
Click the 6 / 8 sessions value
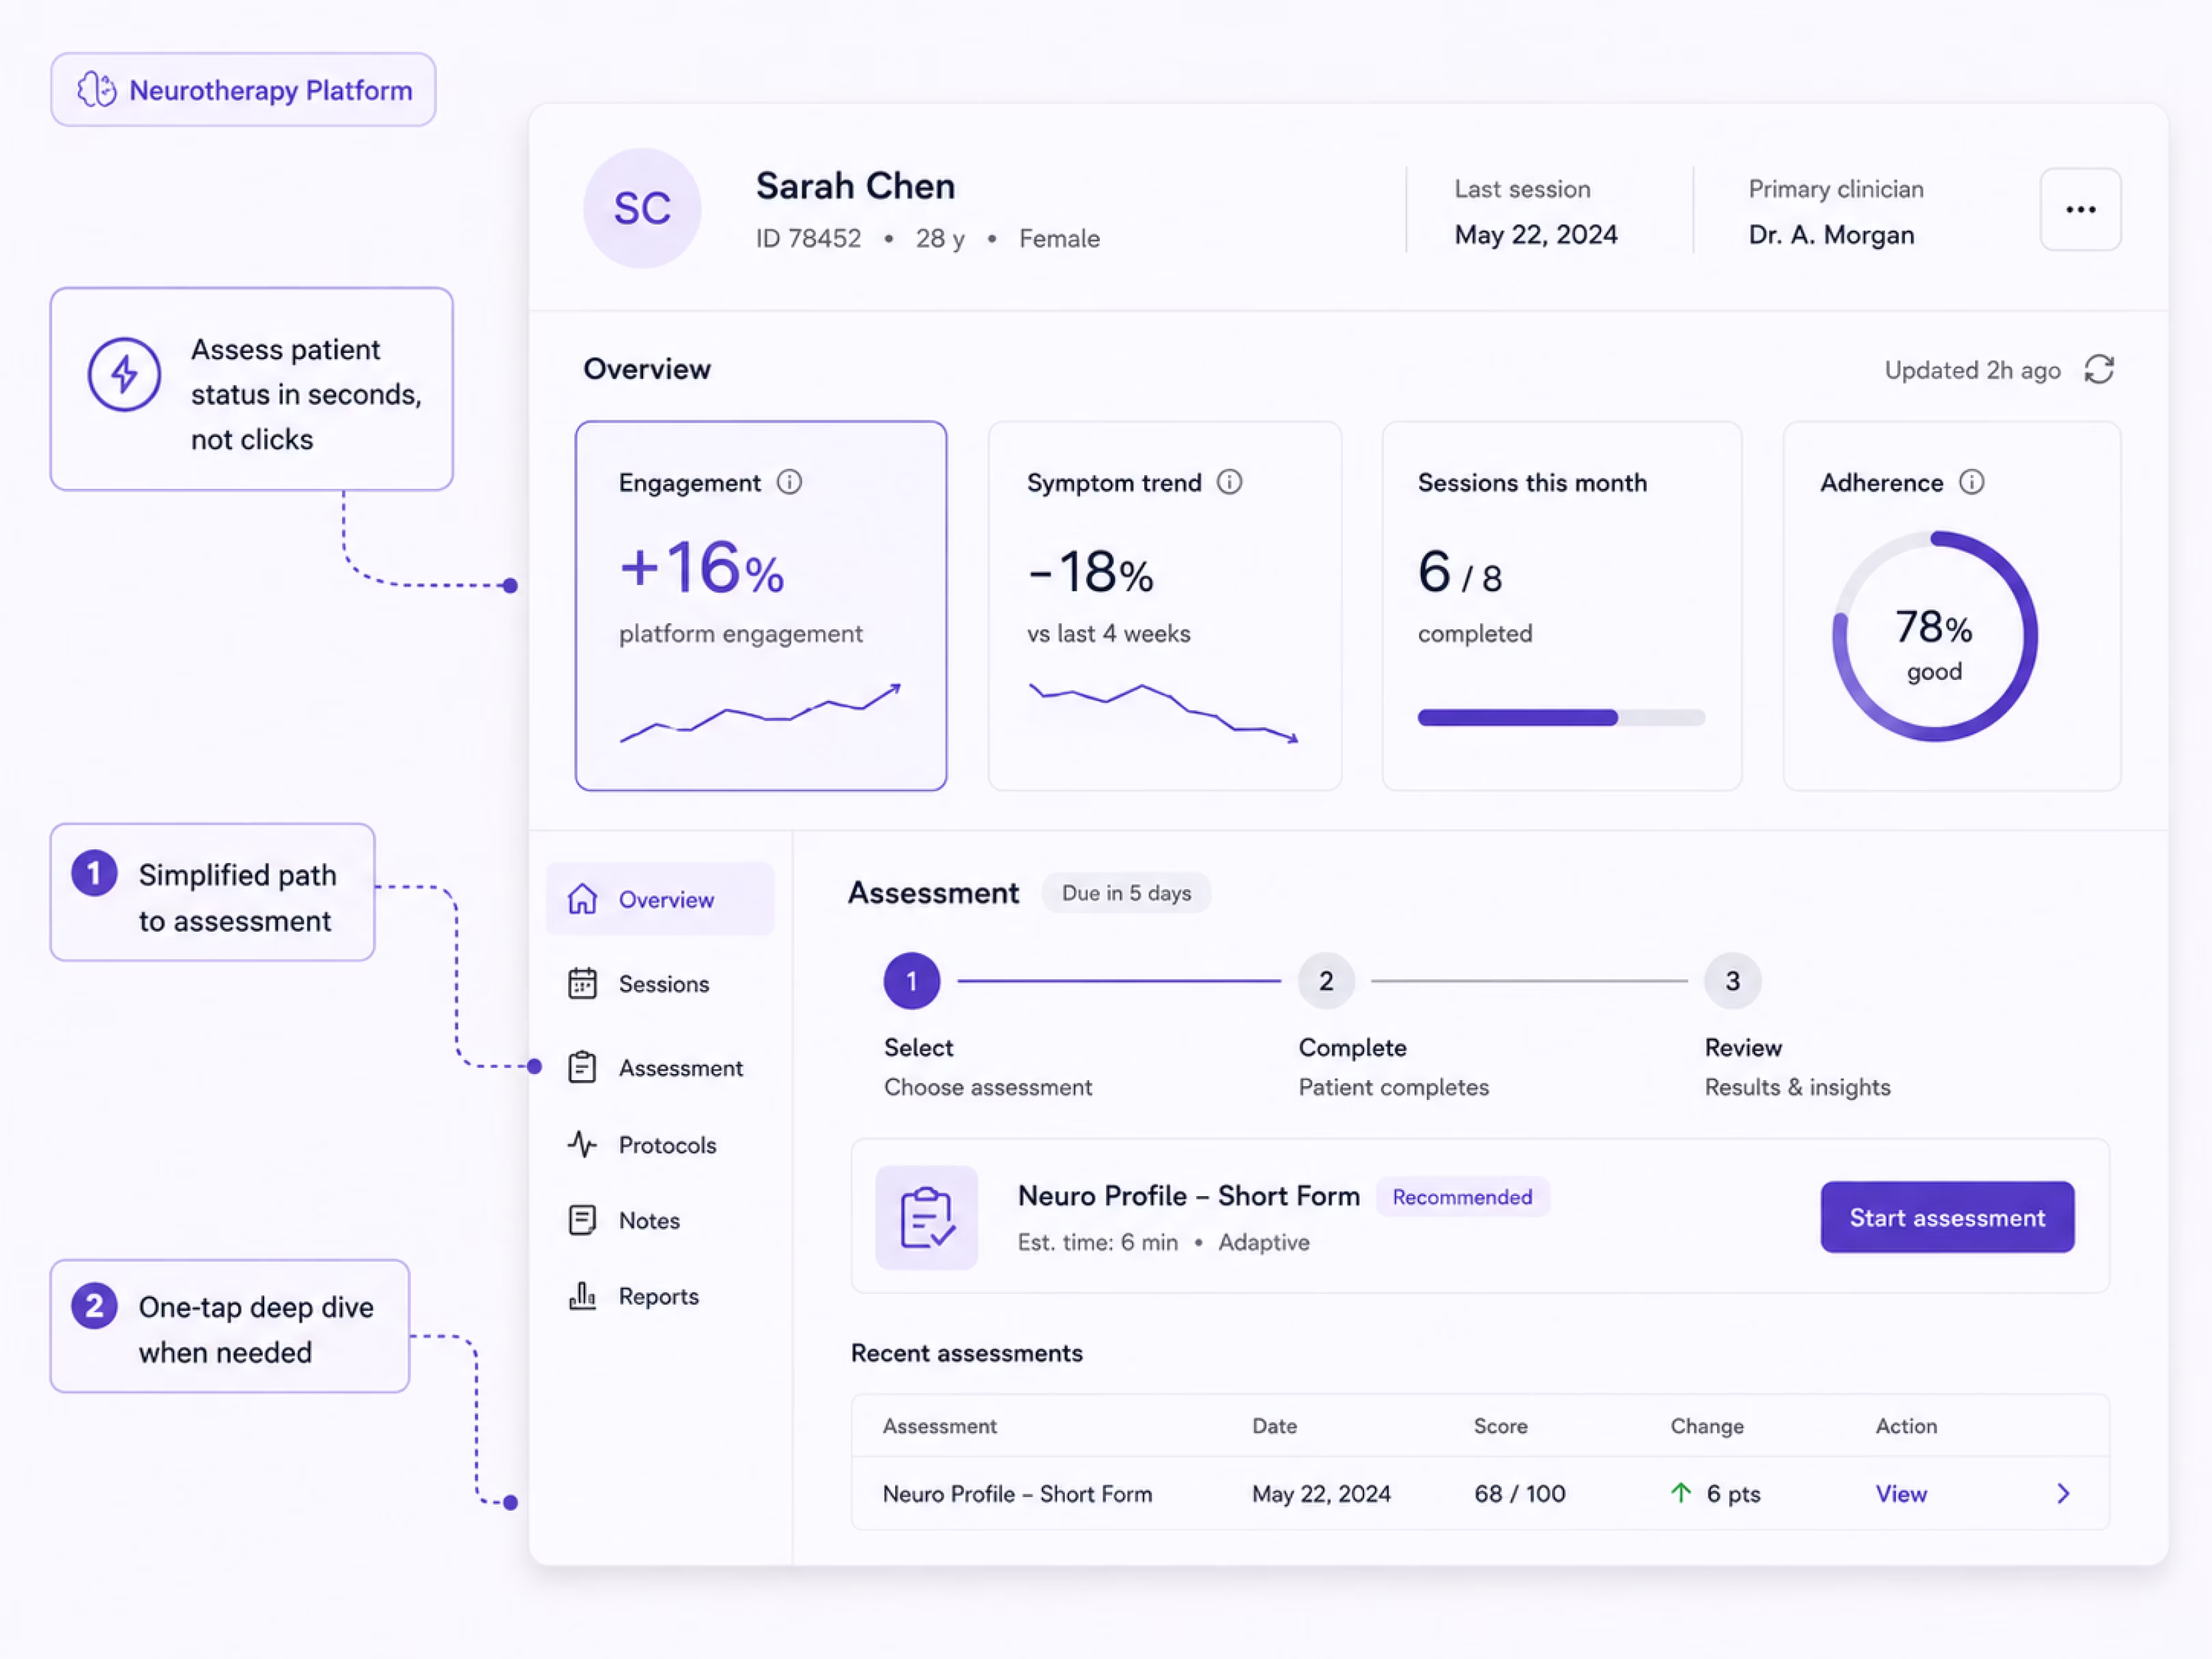click(x=1459, y=572)
